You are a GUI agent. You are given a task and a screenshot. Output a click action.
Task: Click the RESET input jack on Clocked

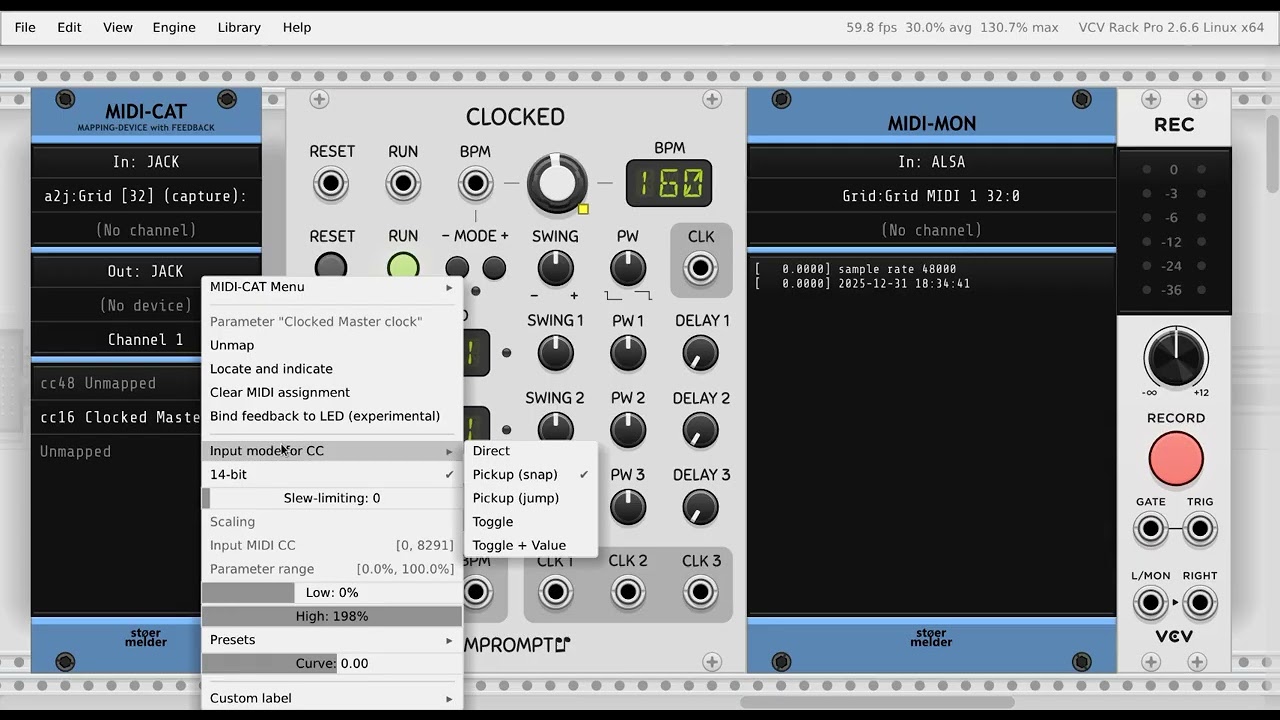331,184
